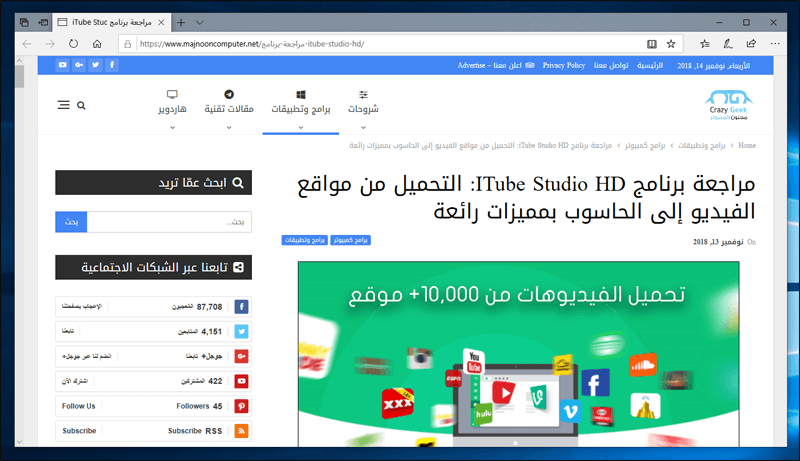The image size is (800, 461).
Task: Select the iTube Studio browser tab
Action: point(111,22)
